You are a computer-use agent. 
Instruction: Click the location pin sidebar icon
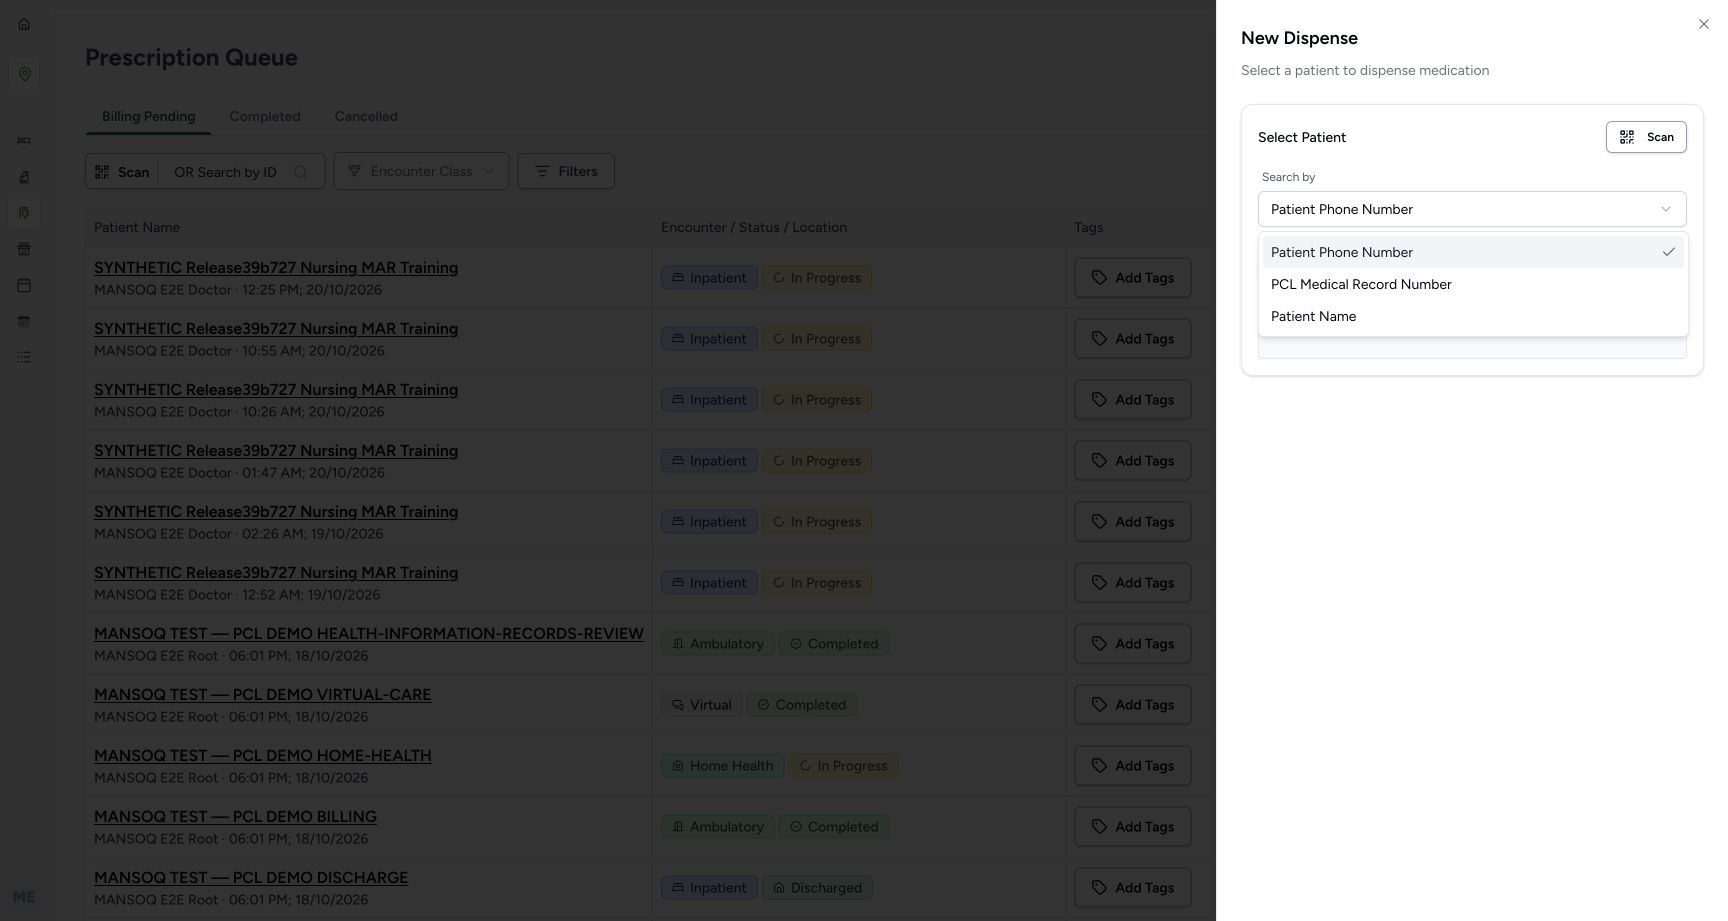[24, 74]
